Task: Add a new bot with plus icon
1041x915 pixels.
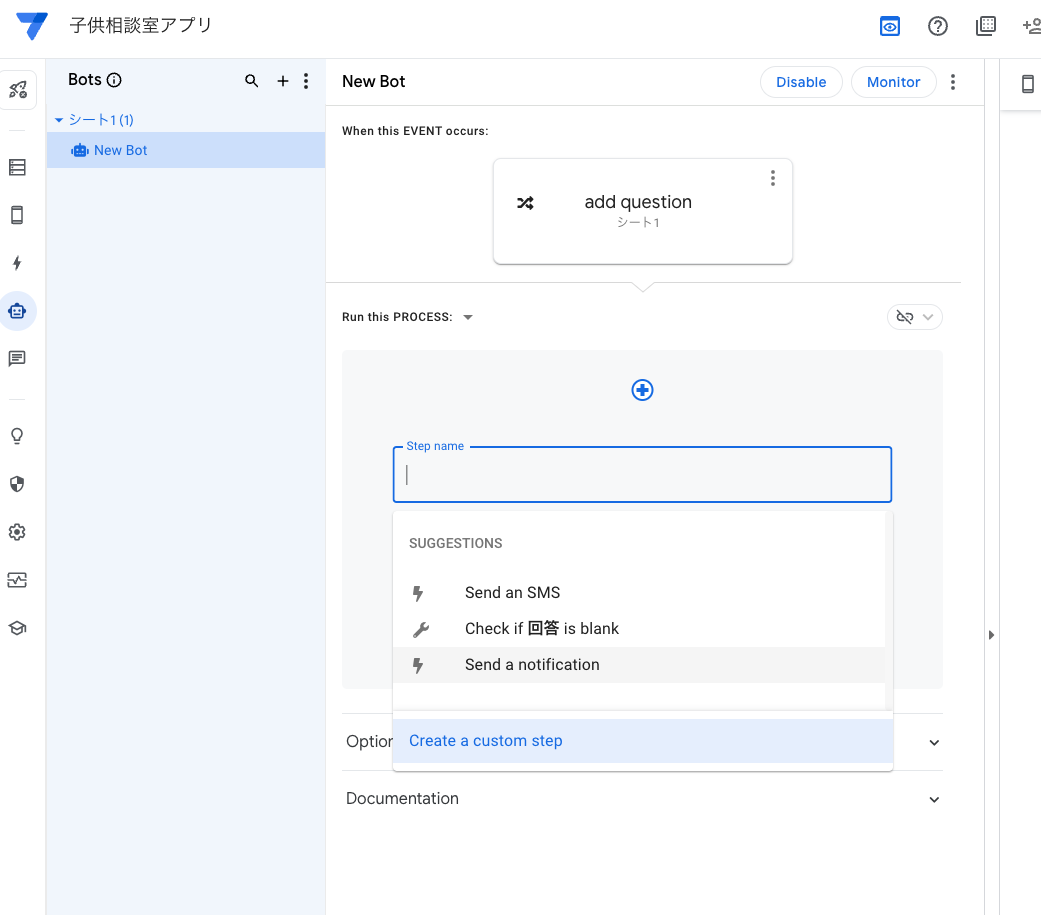Action: click(283, 81)
